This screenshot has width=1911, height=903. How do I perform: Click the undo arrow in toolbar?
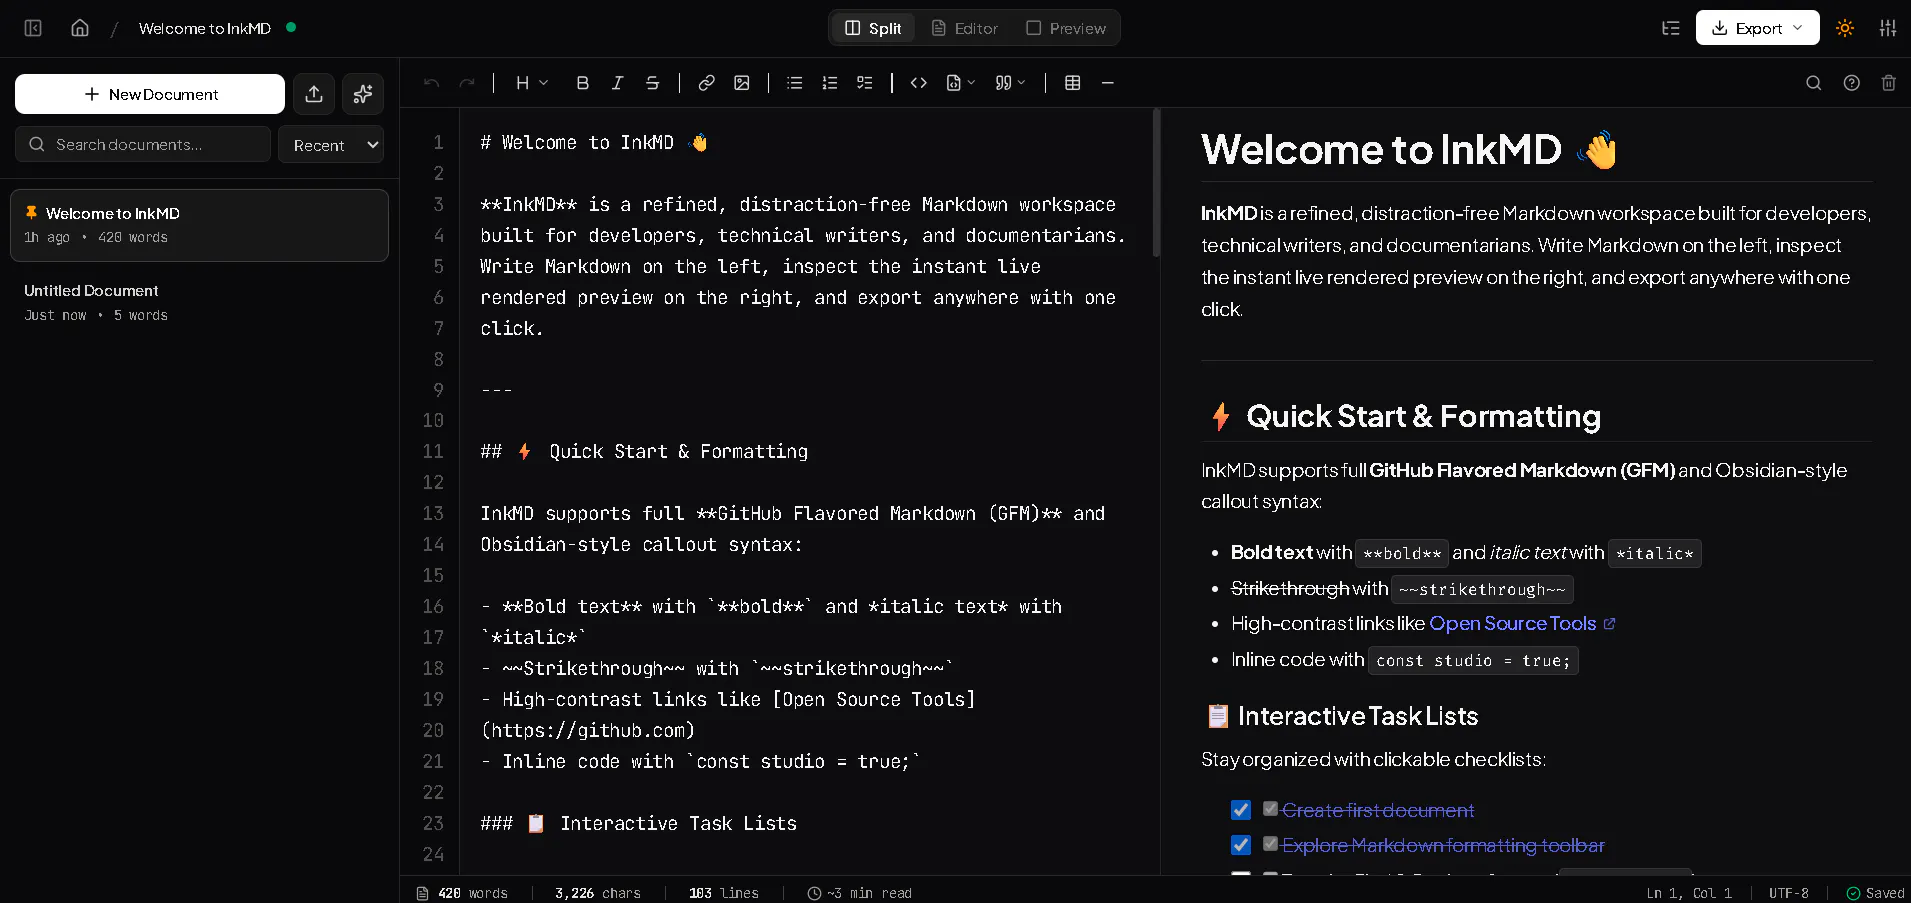[431, 83]
